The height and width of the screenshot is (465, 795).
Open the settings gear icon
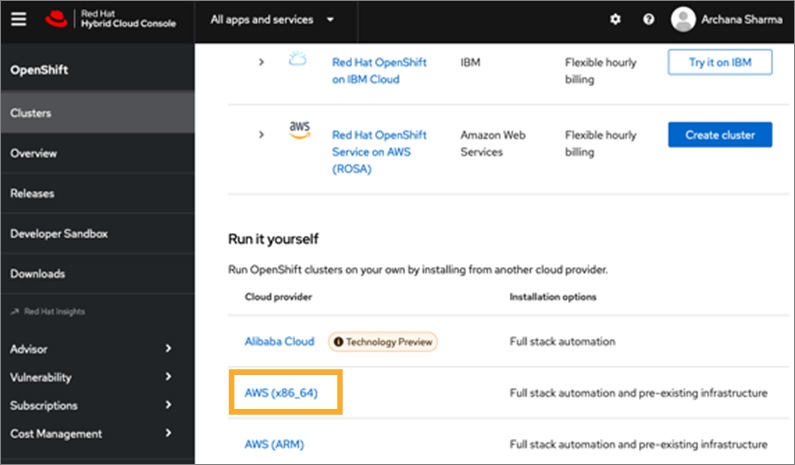click(615, 19)
